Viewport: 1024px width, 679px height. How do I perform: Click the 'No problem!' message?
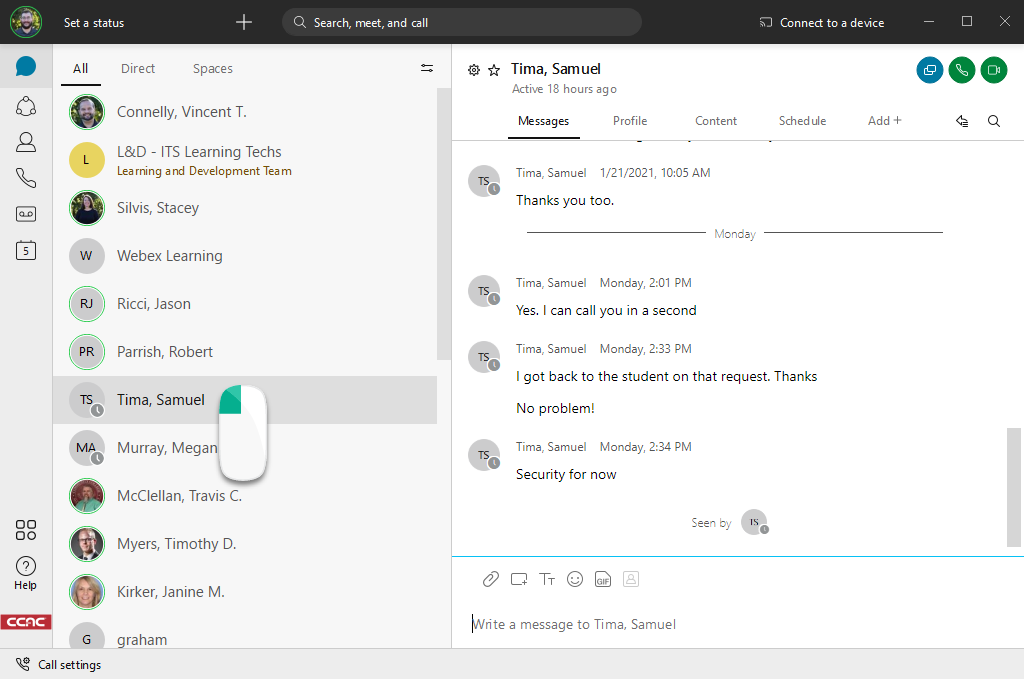555,409
